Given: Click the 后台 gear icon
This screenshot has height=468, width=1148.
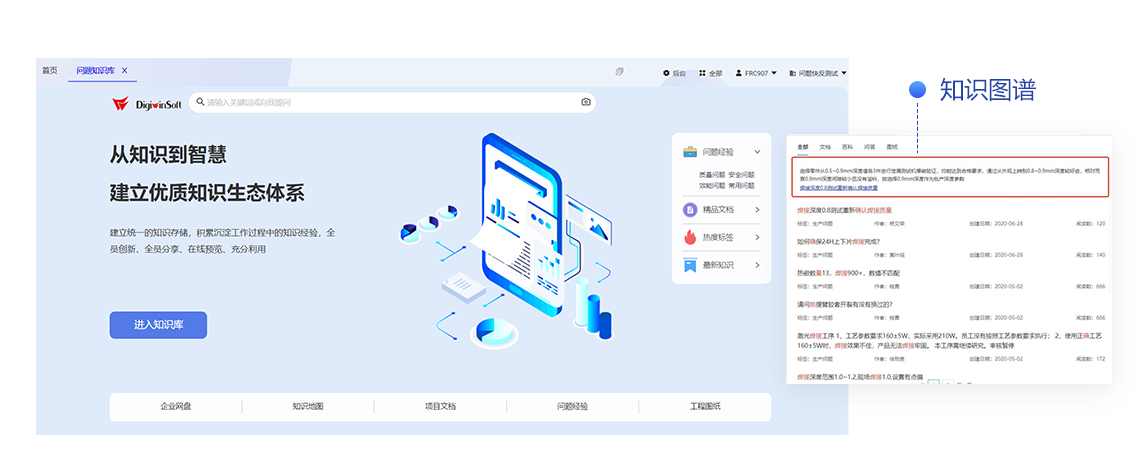Looking at the screenshot, I should pyautogui.click(x=667, y=73).
